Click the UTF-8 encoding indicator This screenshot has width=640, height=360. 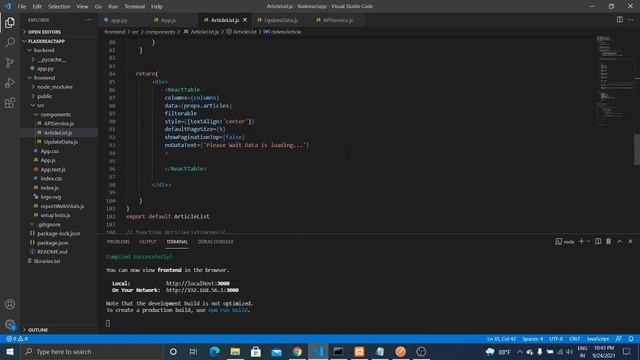click(x=556, y=339)
